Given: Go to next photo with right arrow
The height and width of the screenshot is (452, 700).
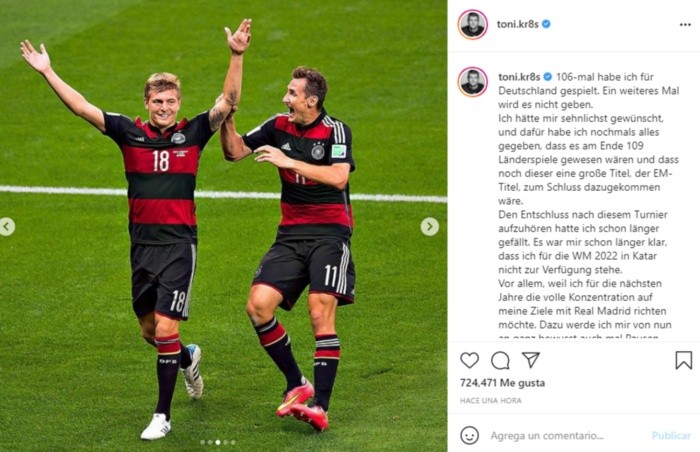Looking at the screenshot, I should tap(429, 227).
